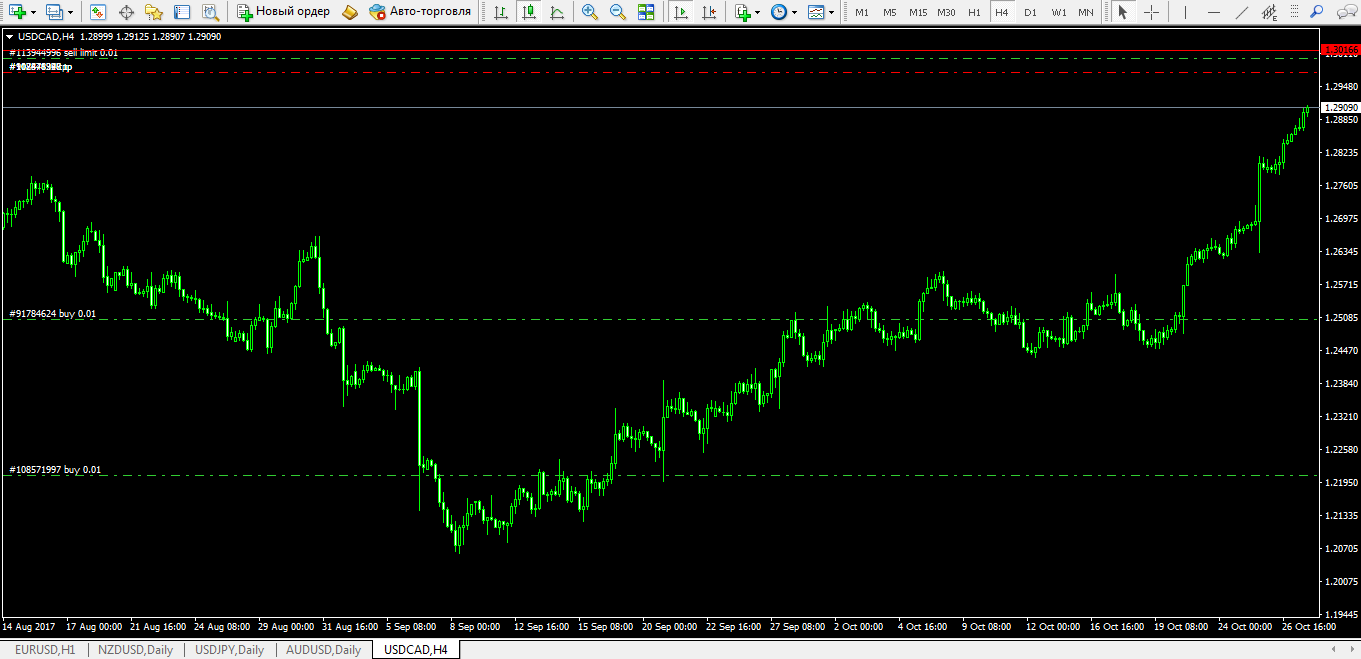Select the D1 timeframe
This screenshot has width=1361, height=659.
coord(1030,12)
